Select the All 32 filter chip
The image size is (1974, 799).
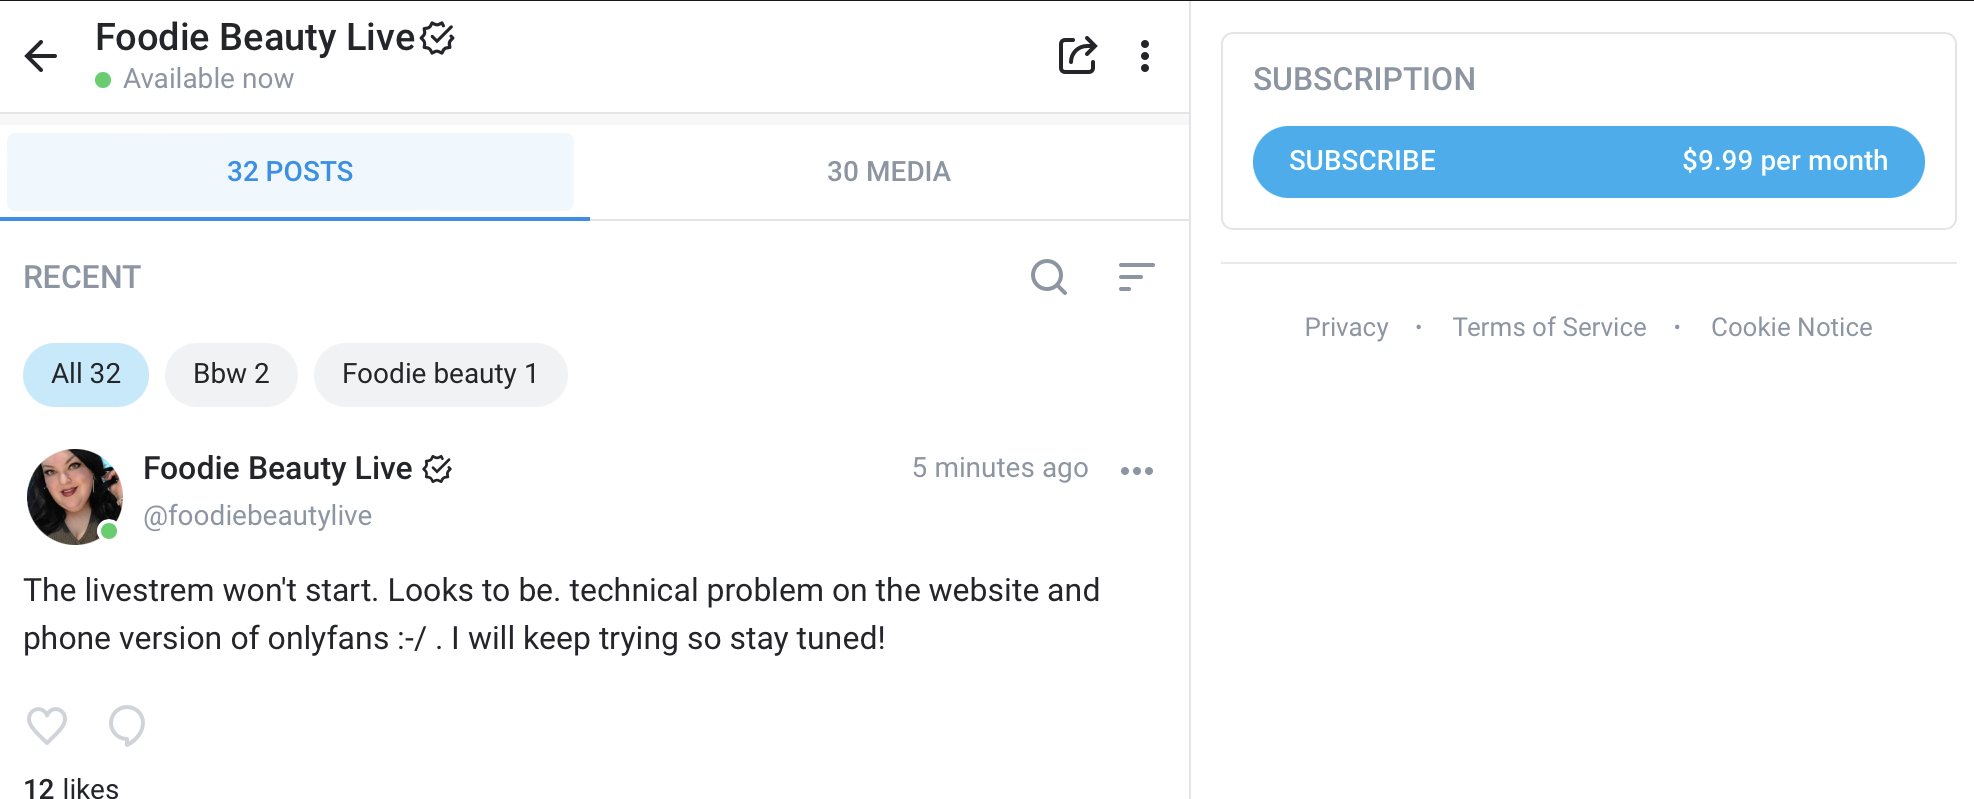click(x=86, y=374)
